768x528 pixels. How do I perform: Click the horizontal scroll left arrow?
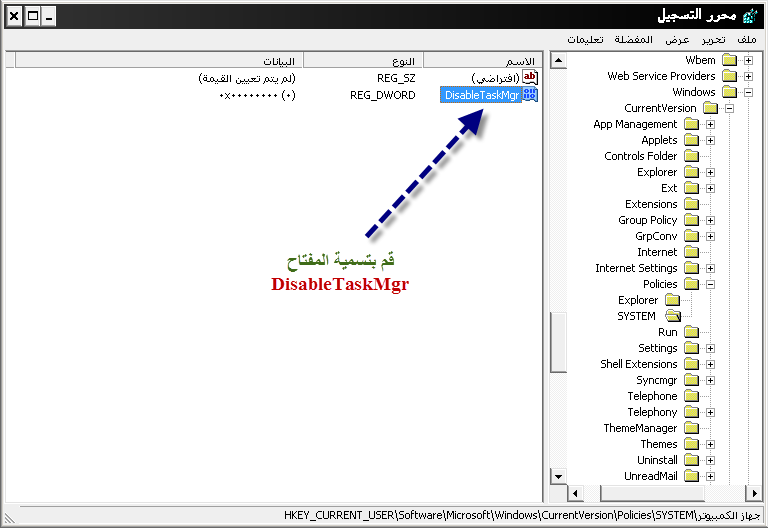576,493
